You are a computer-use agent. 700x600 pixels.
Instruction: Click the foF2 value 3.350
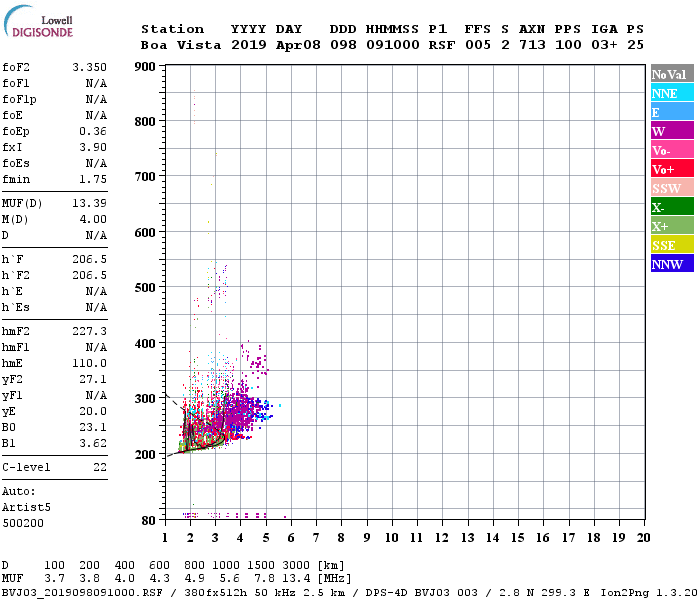[x=90, y=67]
